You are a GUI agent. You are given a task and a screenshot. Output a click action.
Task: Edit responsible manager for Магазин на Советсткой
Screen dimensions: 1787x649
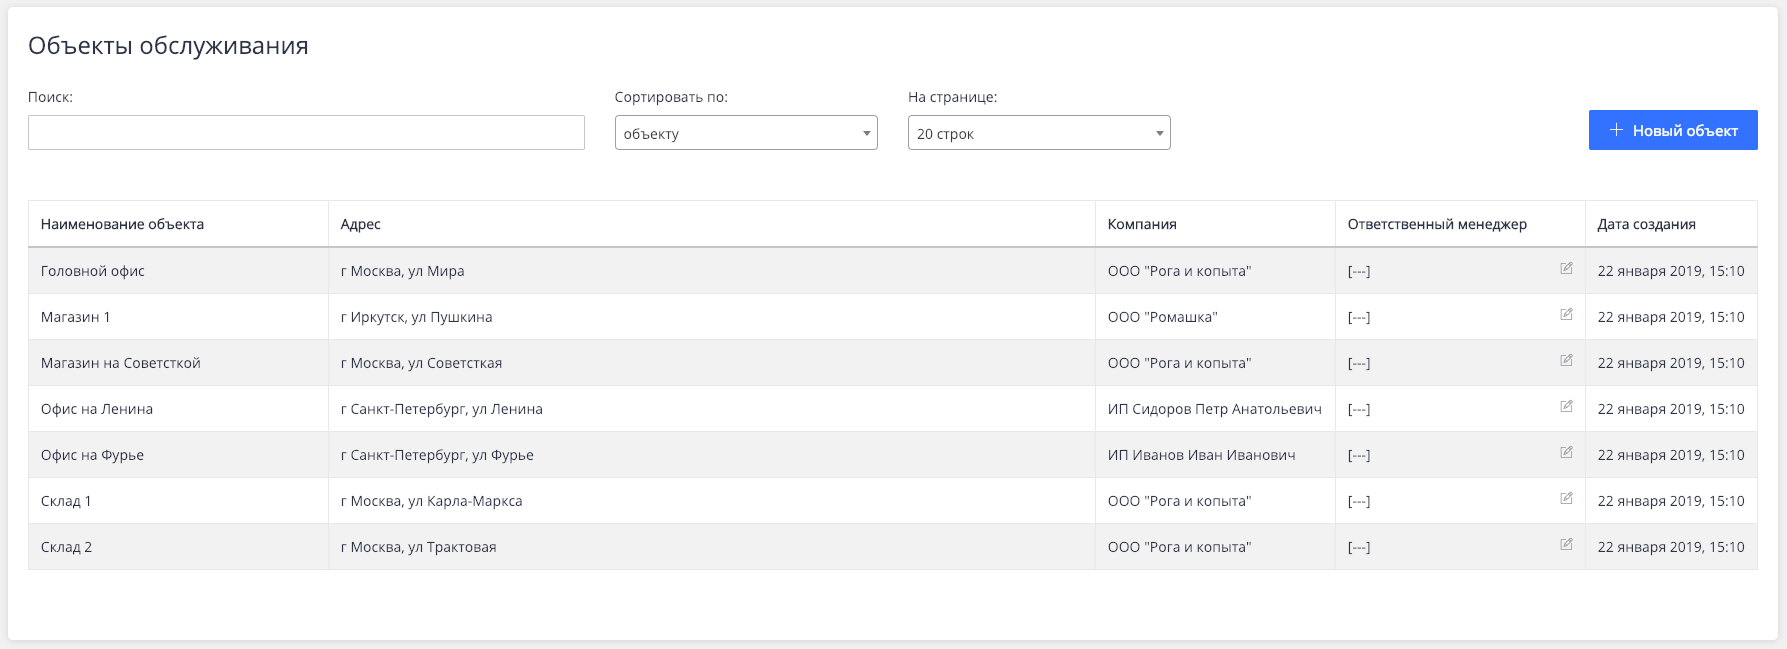pos(1566,361)
